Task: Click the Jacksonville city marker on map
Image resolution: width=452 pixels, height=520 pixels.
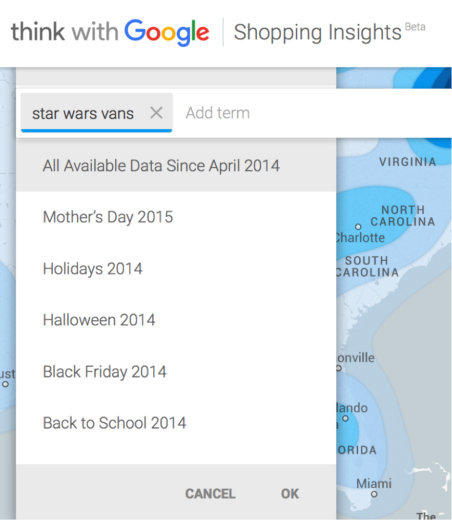Action: tap(339, 368)
